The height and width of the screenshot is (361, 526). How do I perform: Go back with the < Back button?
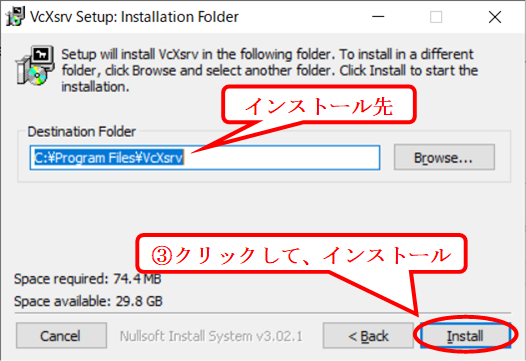click(368, 336)
